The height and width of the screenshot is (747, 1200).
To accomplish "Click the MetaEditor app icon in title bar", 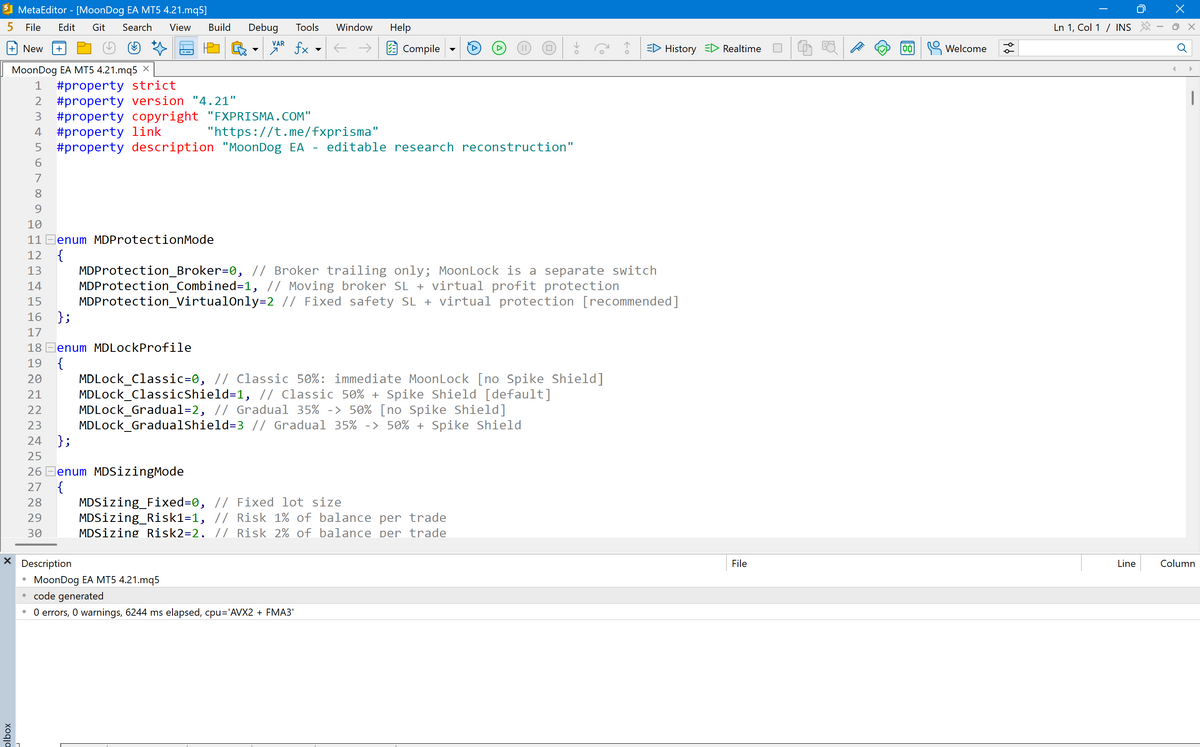I will tap(9, 8).
